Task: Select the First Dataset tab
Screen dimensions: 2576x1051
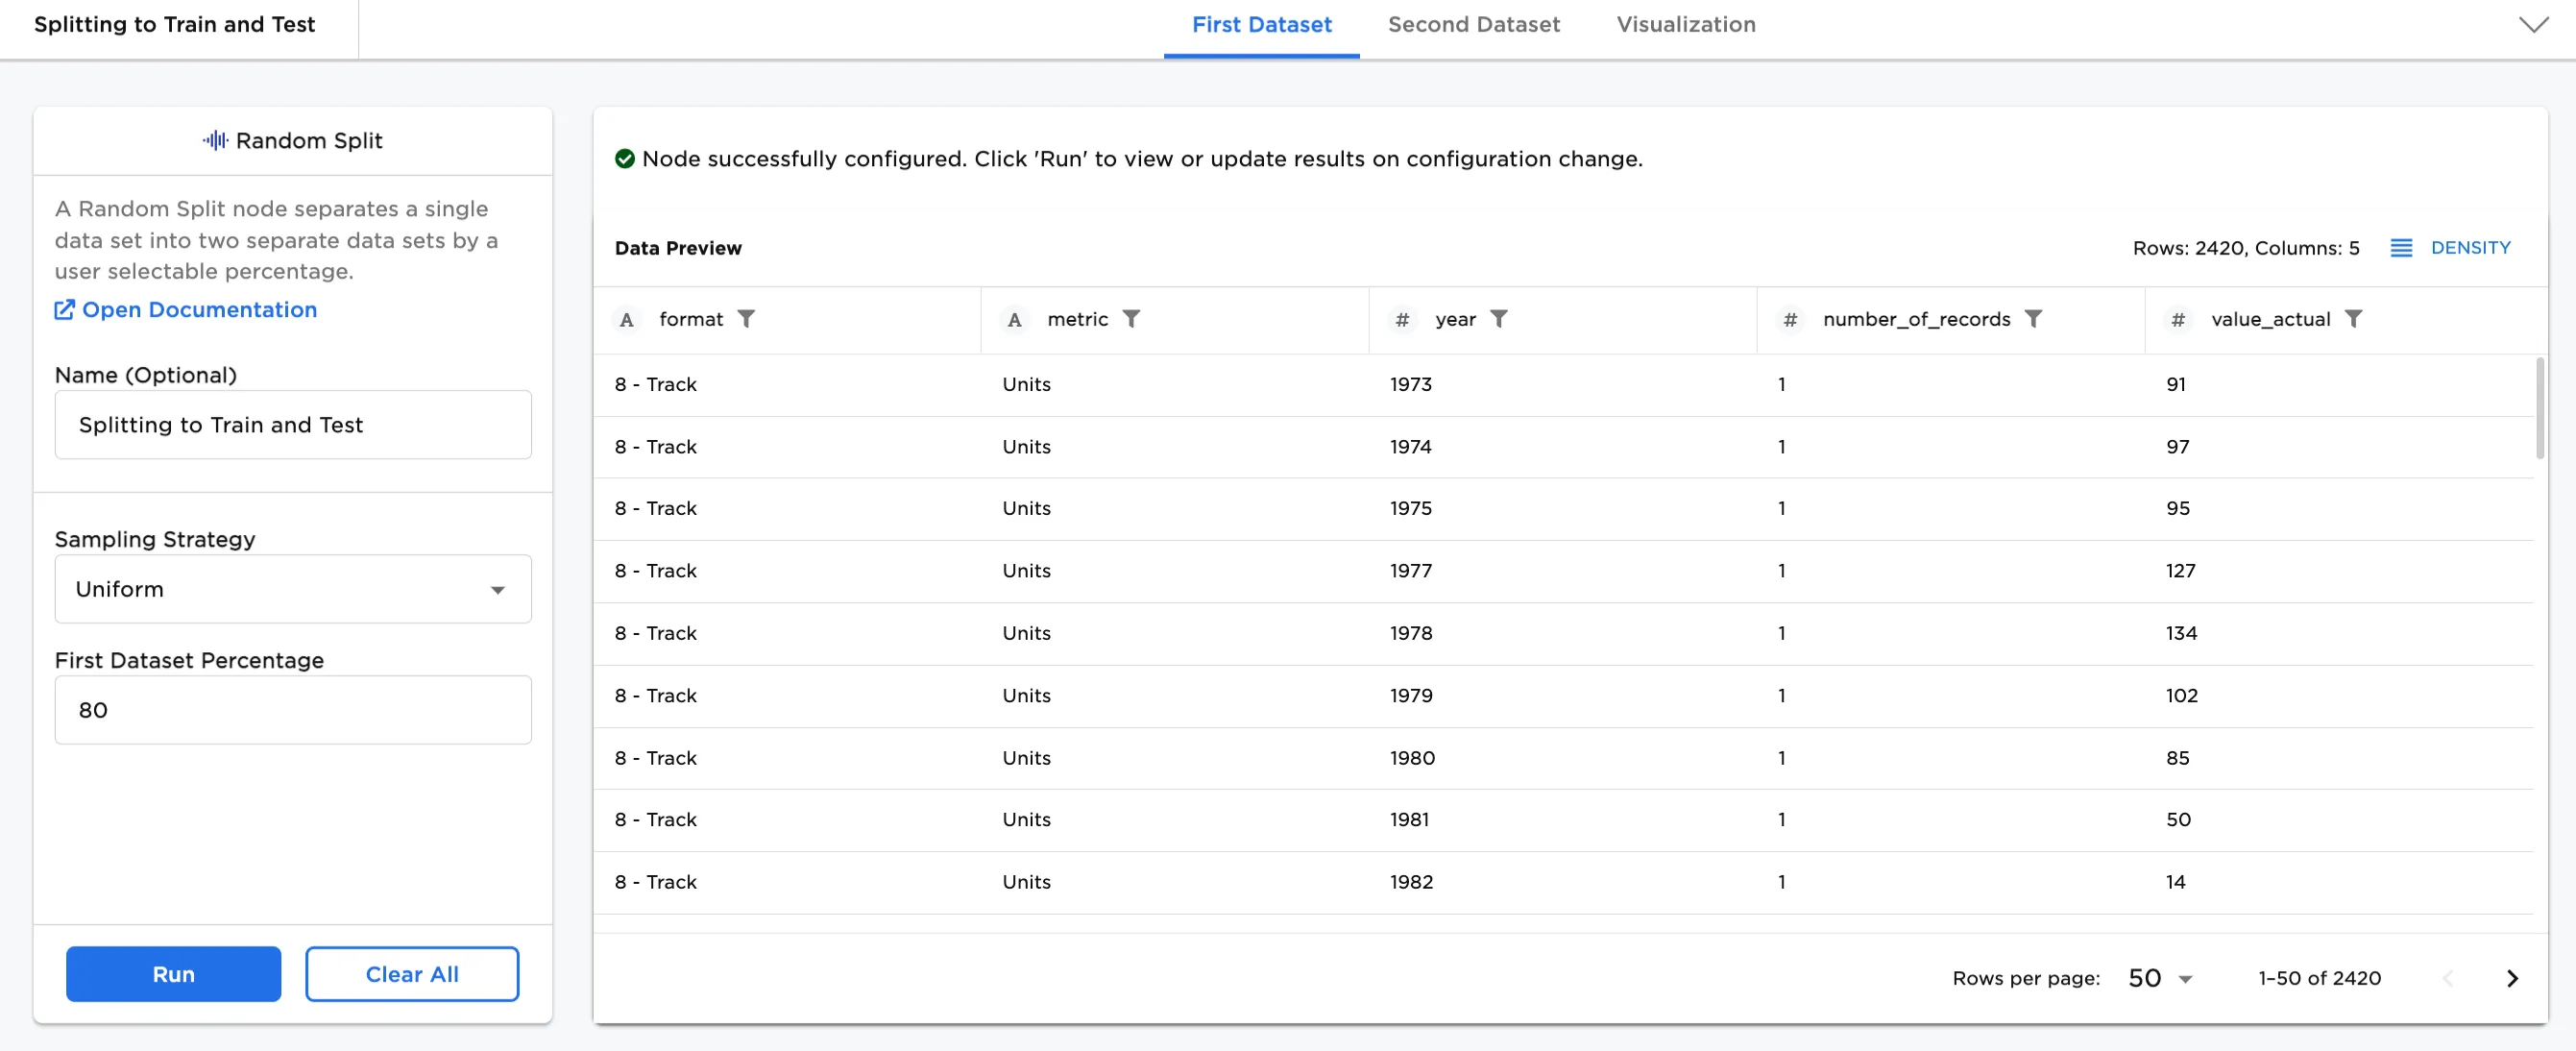Action: click(1261, 25)
